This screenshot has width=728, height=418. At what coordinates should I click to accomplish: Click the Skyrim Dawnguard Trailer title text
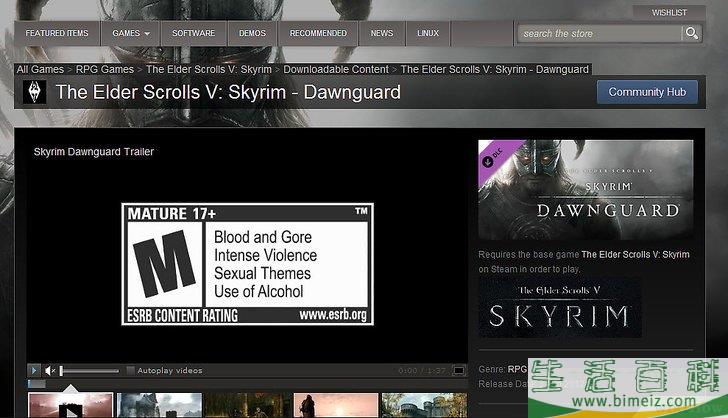point(94,151)
